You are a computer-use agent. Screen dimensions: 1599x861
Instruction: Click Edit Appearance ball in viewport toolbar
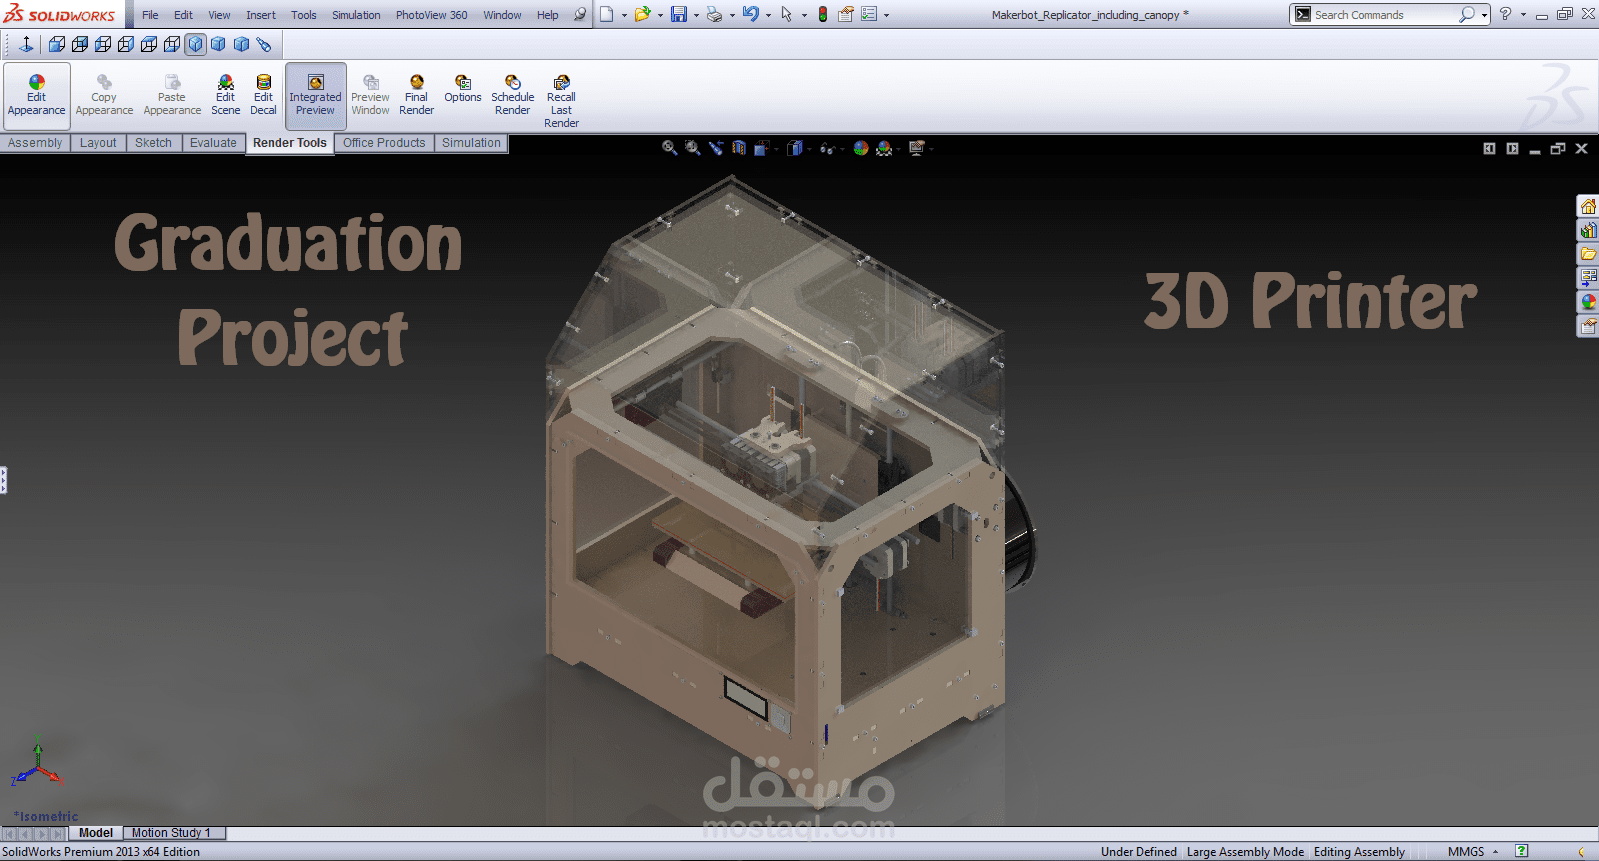tap(860, 148)
